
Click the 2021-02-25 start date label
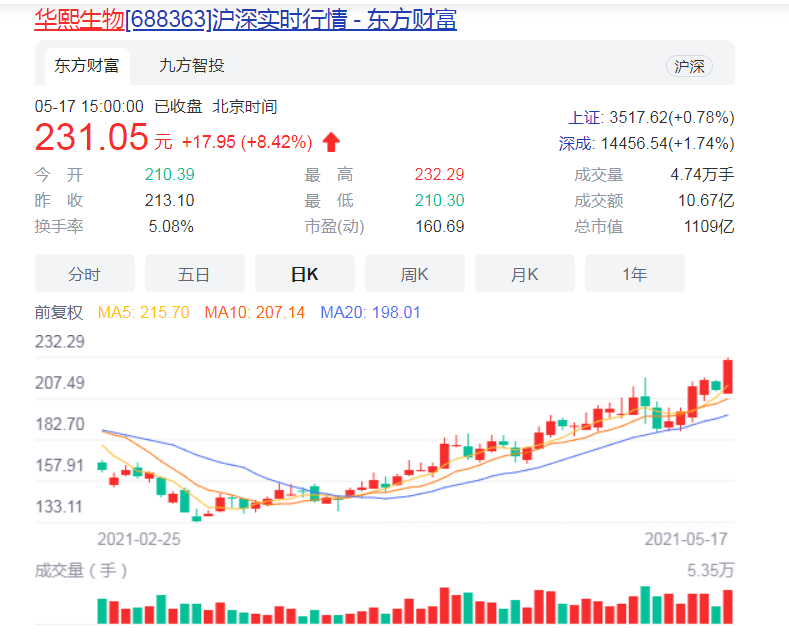139,539
